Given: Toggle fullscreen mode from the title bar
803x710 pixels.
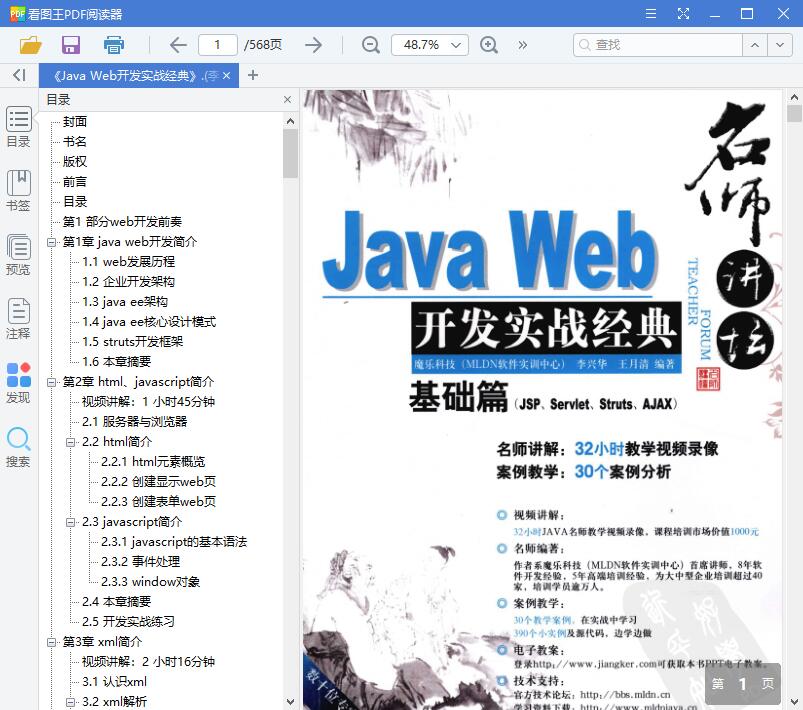Looking at the screenshot, I should (684, 13).
